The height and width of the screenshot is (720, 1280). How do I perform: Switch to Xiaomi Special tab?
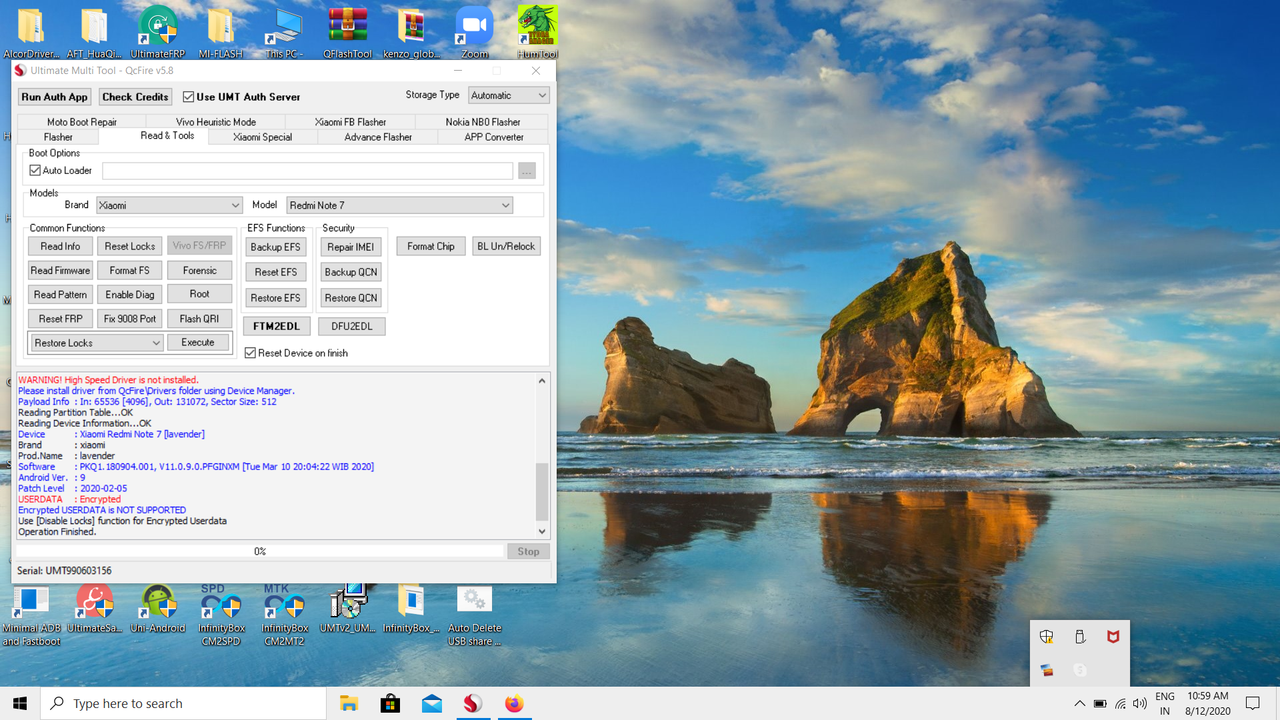point(262,137)
